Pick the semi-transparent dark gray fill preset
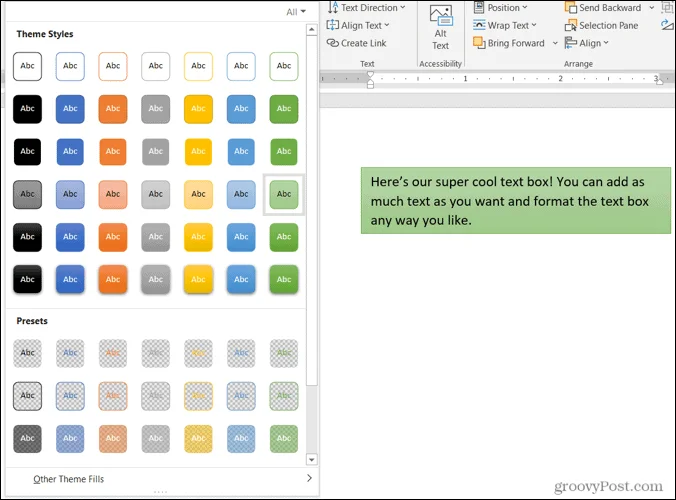The image size is (676, 500). pos(27,439)
